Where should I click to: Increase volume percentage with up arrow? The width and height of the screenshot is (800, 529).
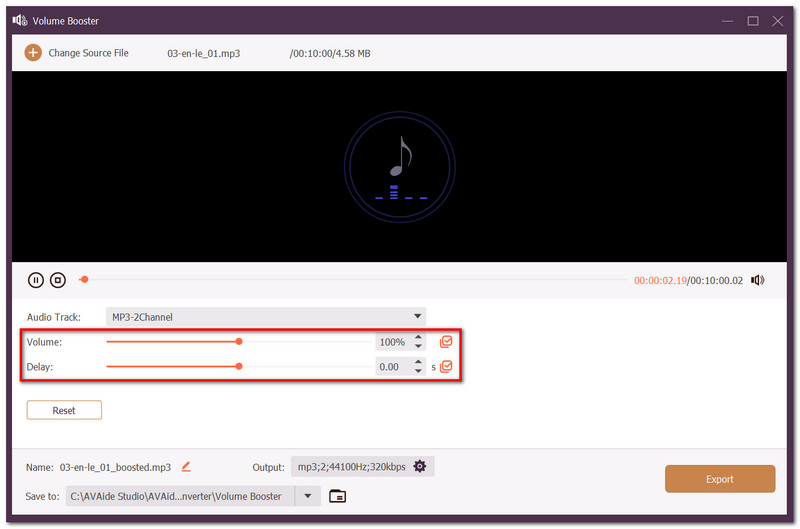(418, 337)
